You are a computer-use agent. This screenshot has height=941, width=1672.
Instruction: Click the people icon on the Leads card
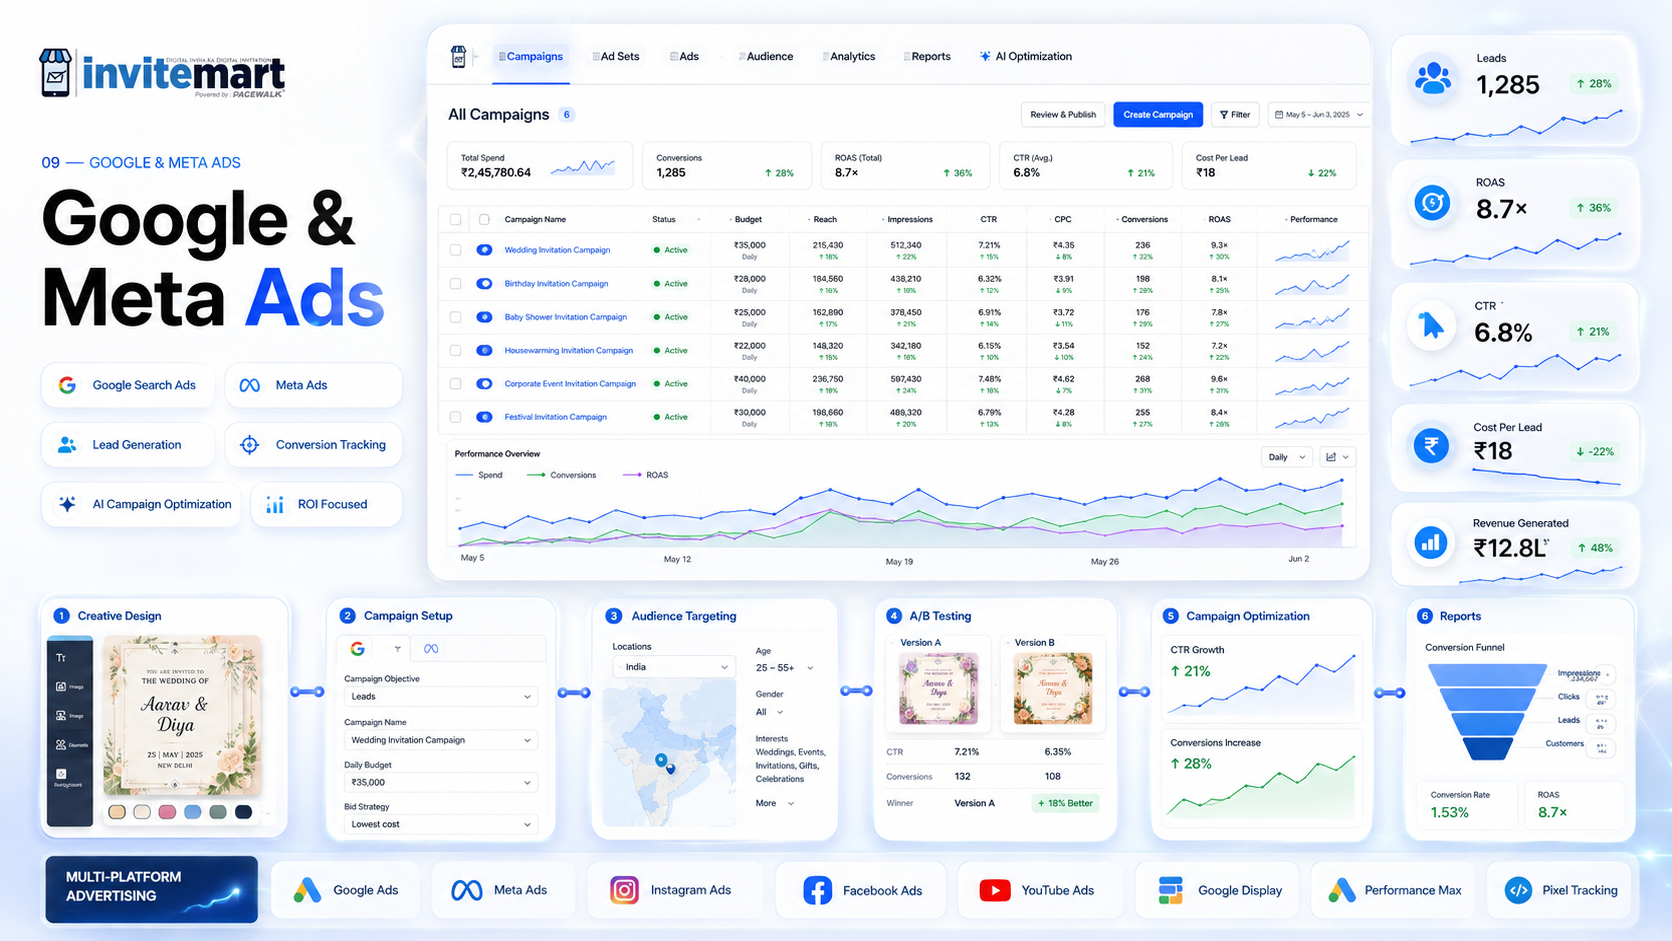point(1433,78)
